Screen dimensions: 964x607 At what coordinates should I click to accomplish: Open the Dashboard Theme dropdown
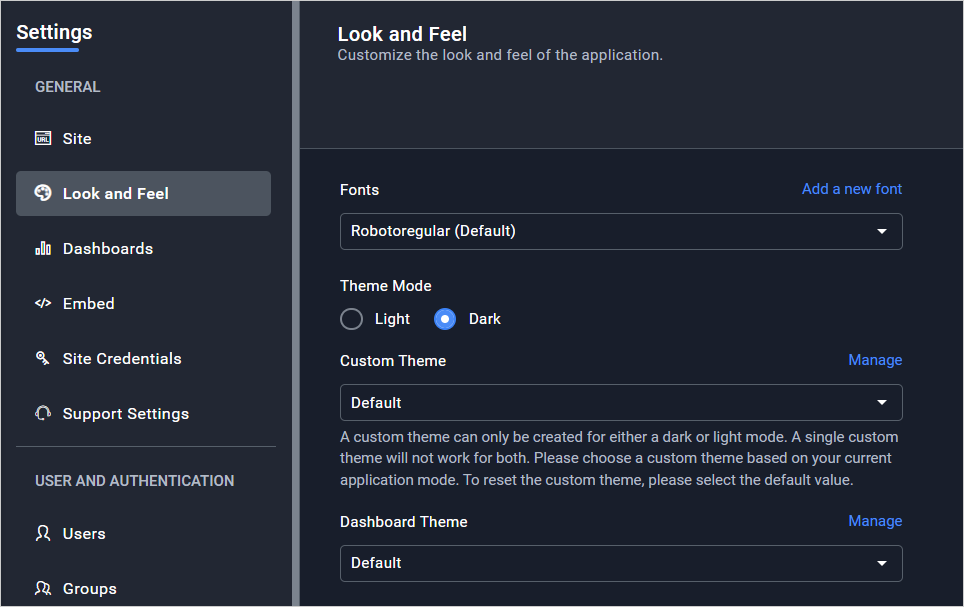pos(620,563)
